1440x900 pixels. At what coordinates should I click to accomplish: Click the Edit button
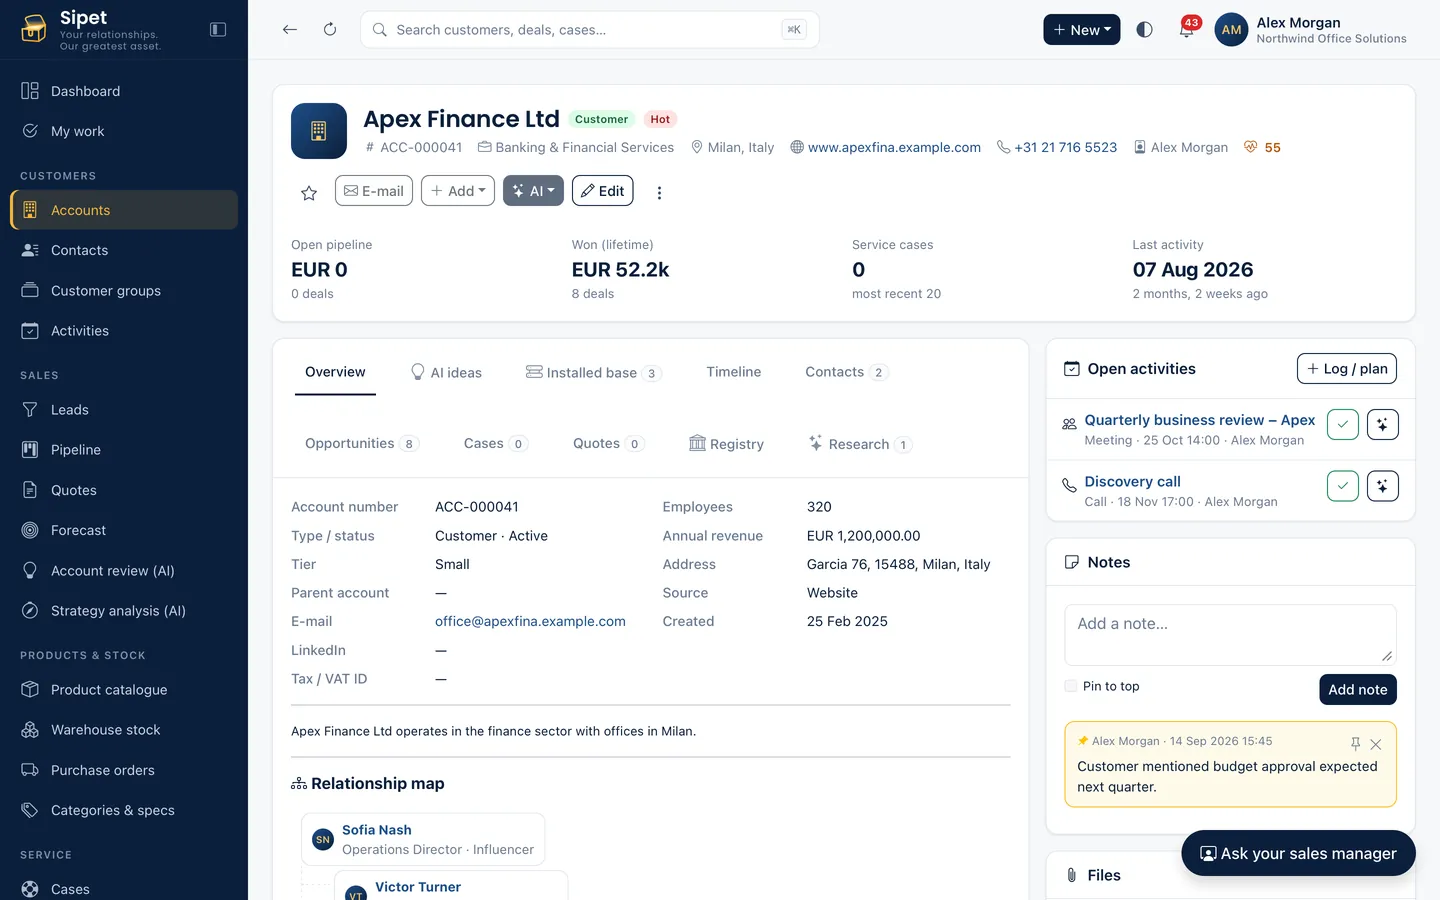click(603, 191)
